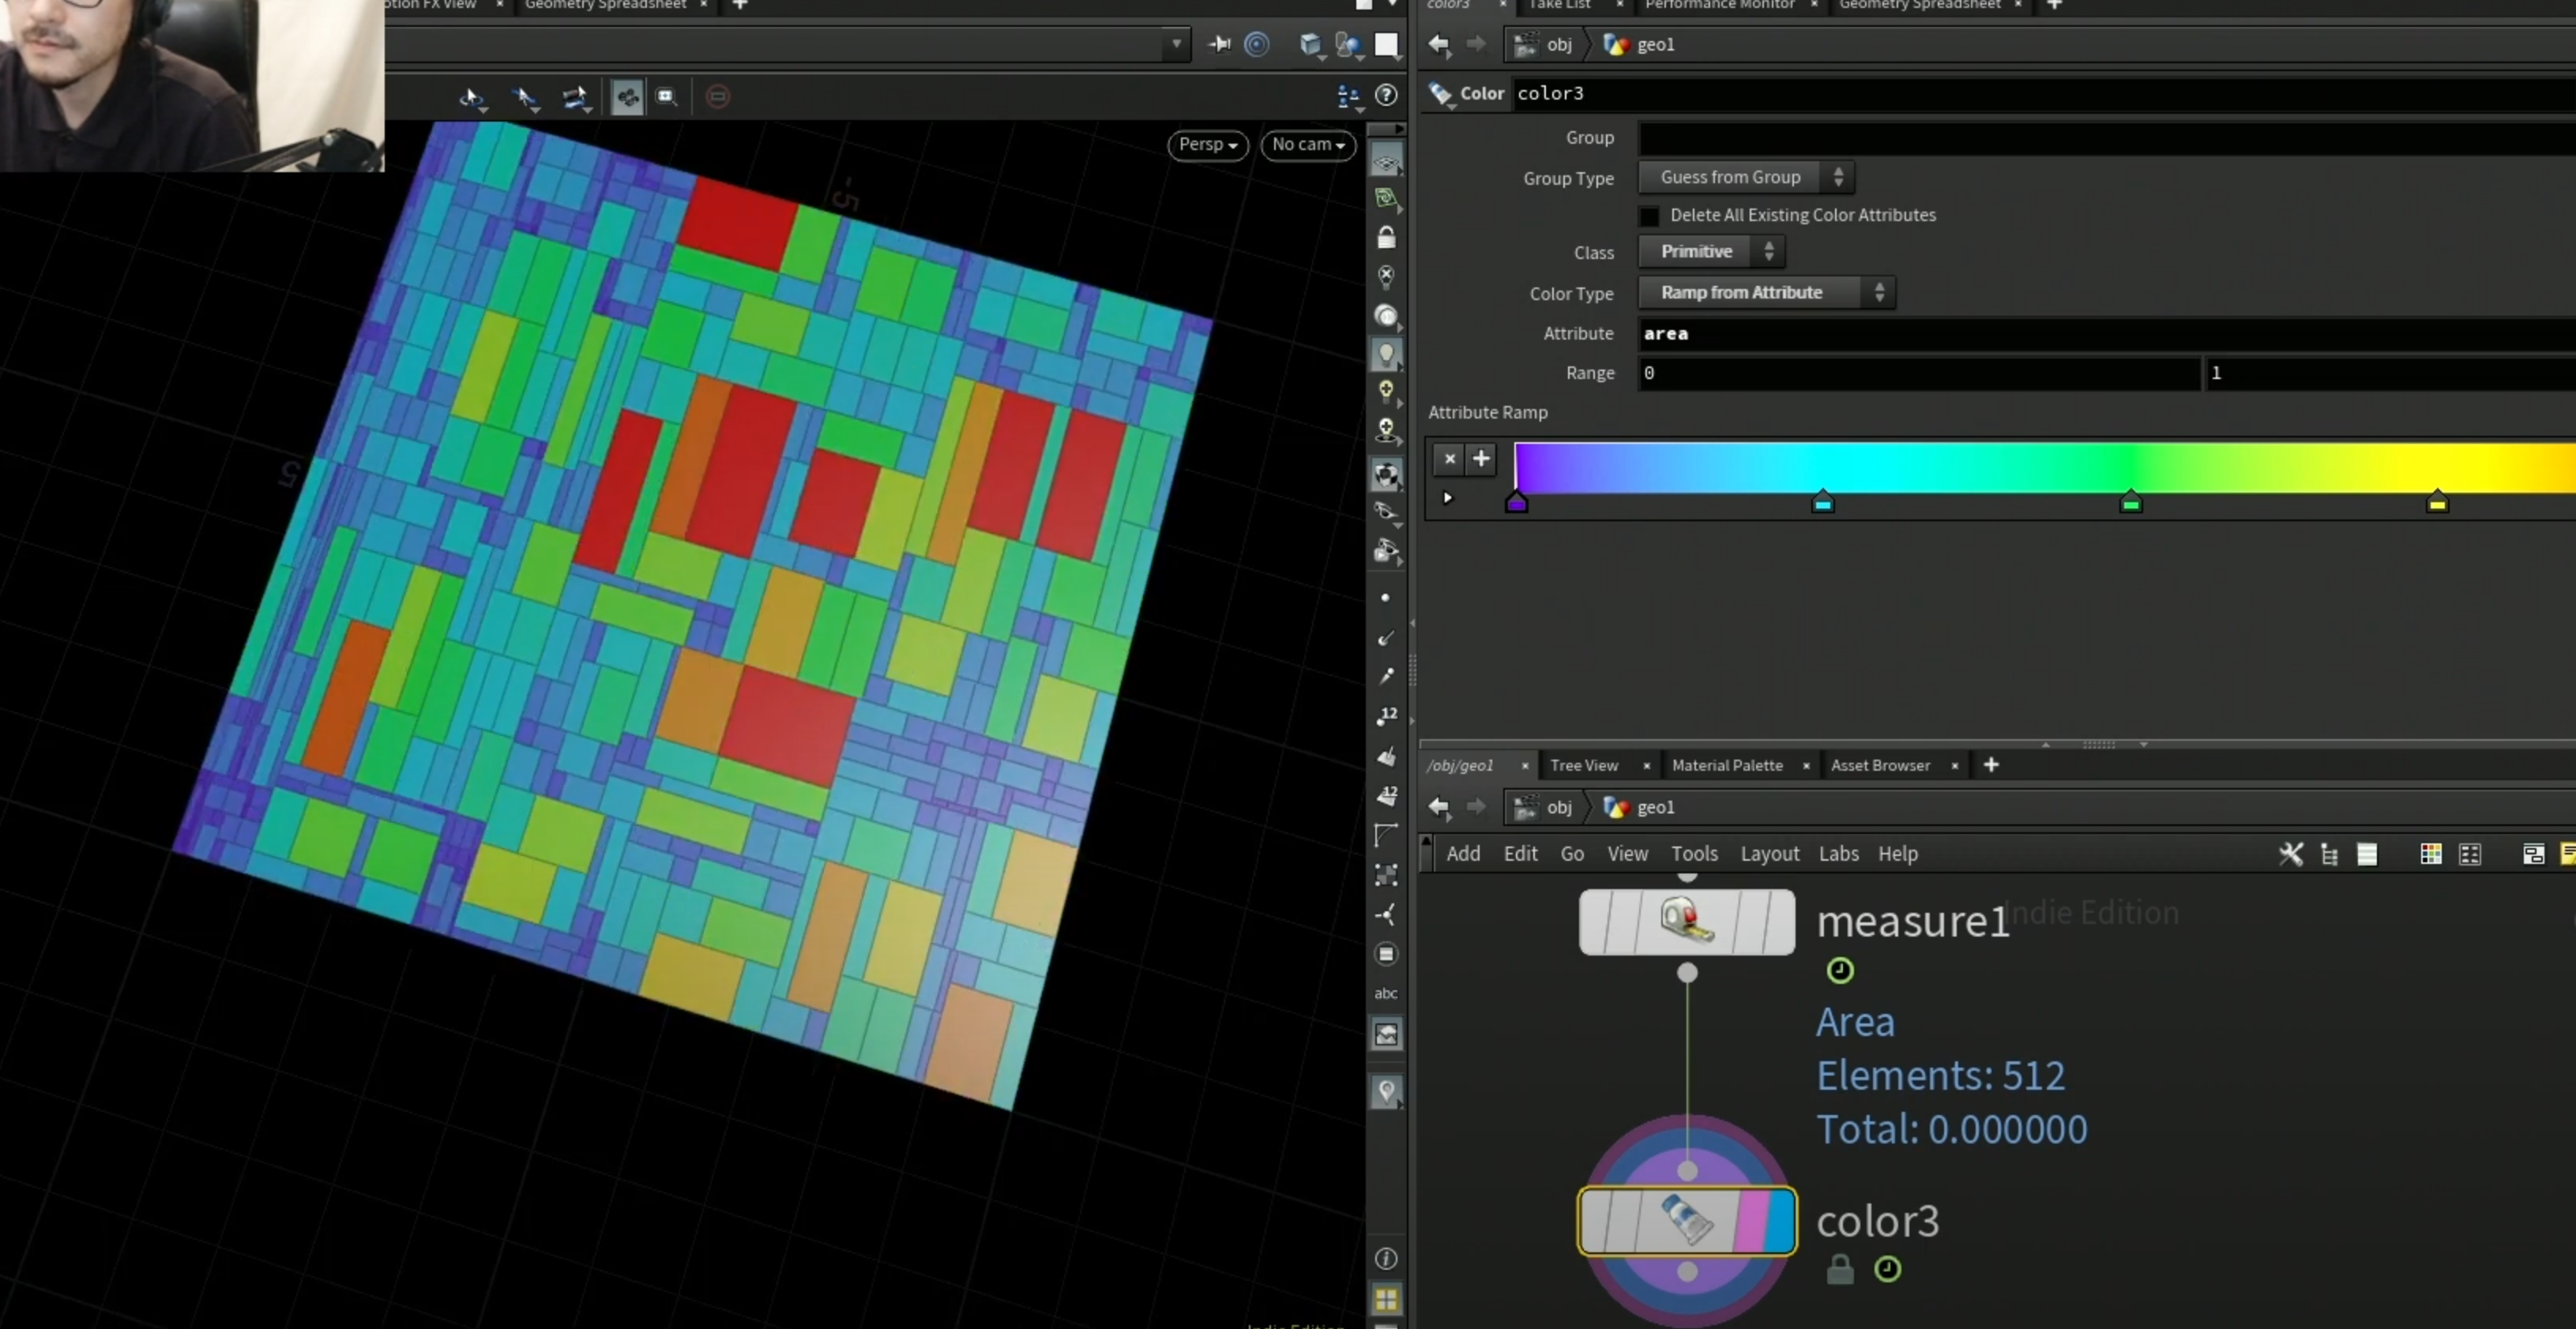This screenshot has height=1329, width=2576.
Task: Click the info icon at viewport sidebar bottom
Action: click(x=1386, y=1258)
